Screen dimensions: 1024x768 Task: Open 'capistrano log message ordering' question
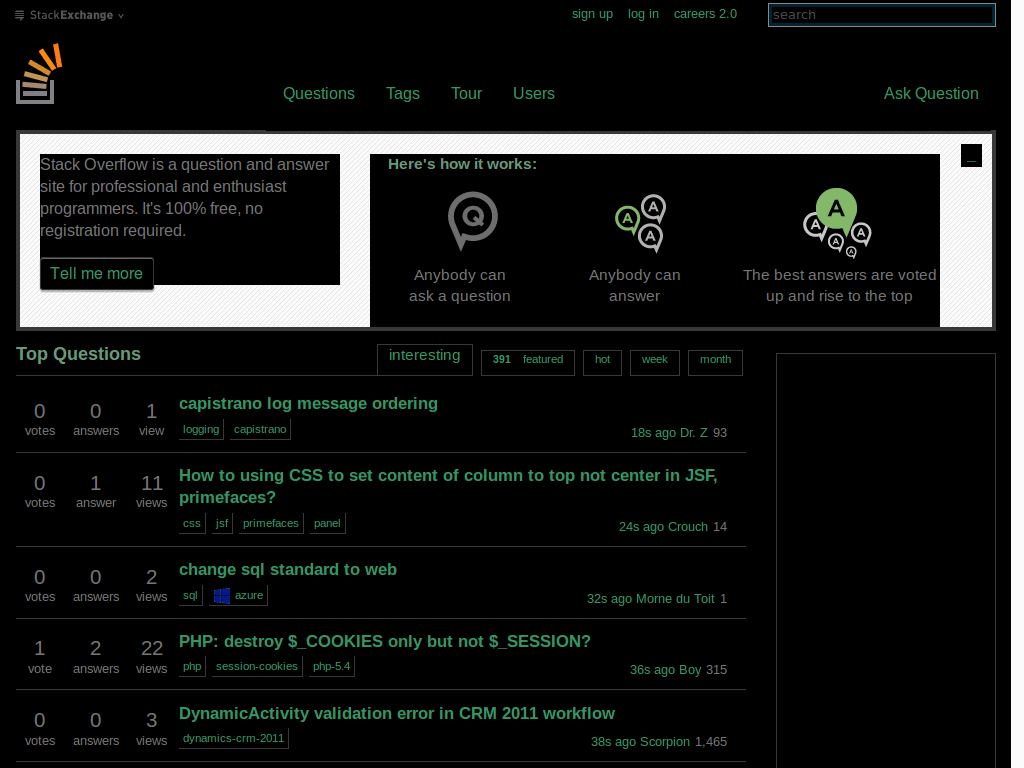[308, 404]
